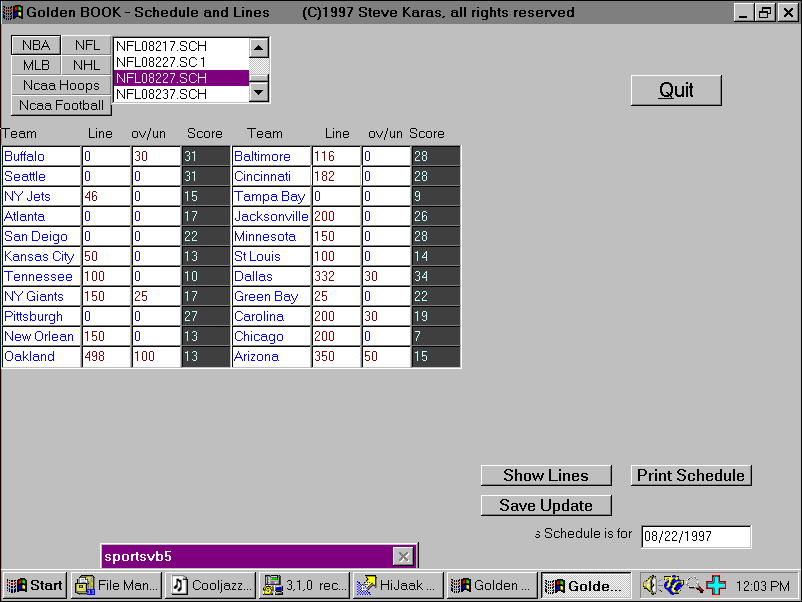The image size is (802, 602).
Task: Click the Buffalo team cell
Action: [42, 156]
